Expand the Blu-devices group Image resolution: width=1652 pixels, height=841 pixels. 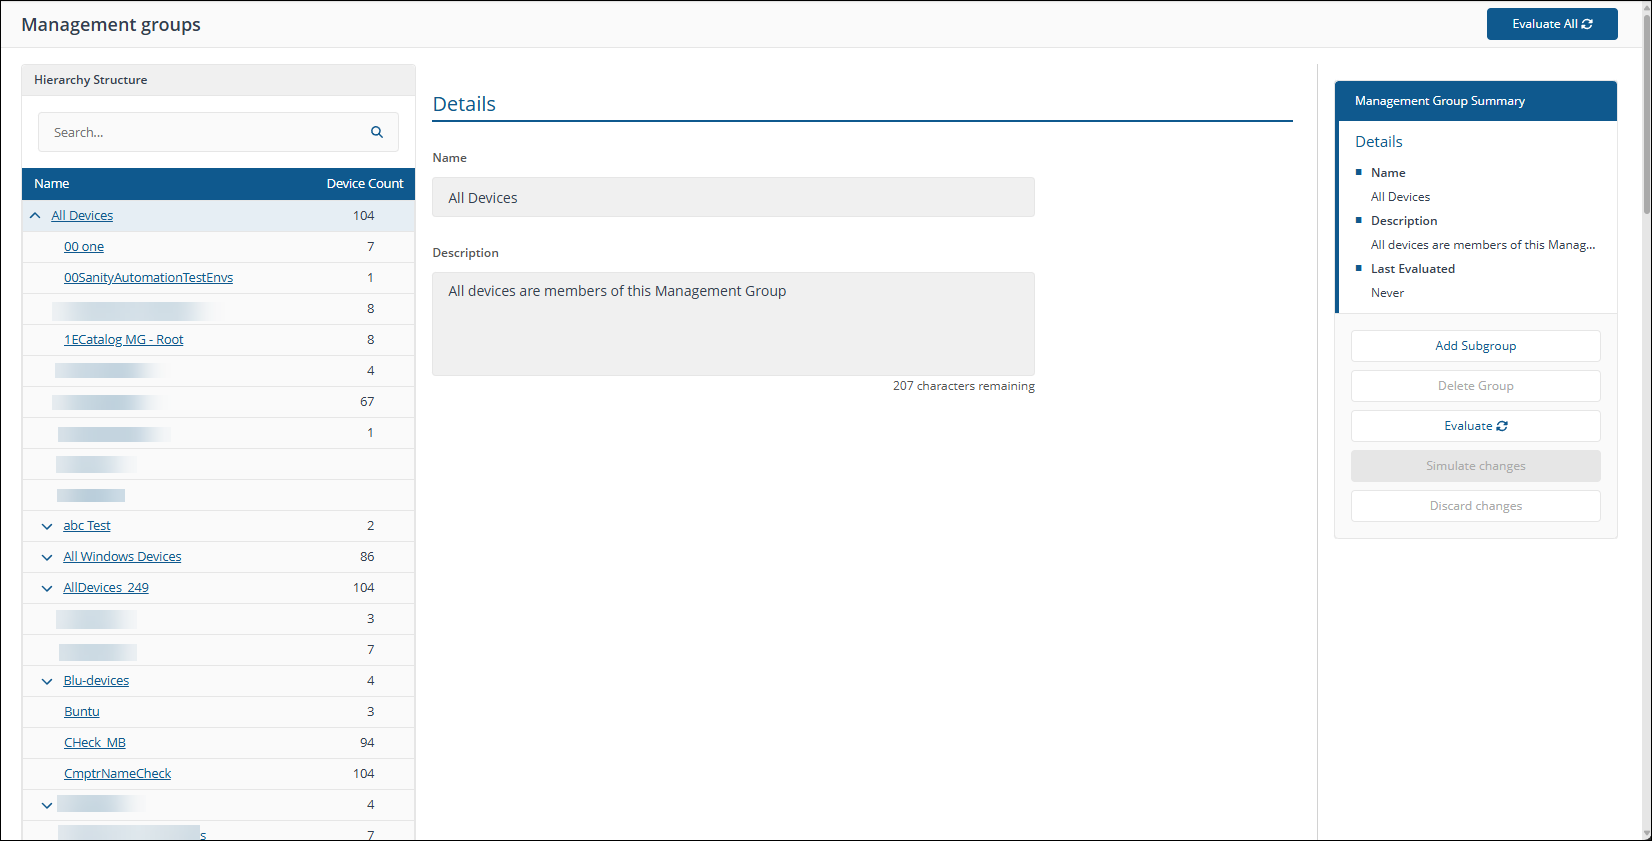coord(47,681)
